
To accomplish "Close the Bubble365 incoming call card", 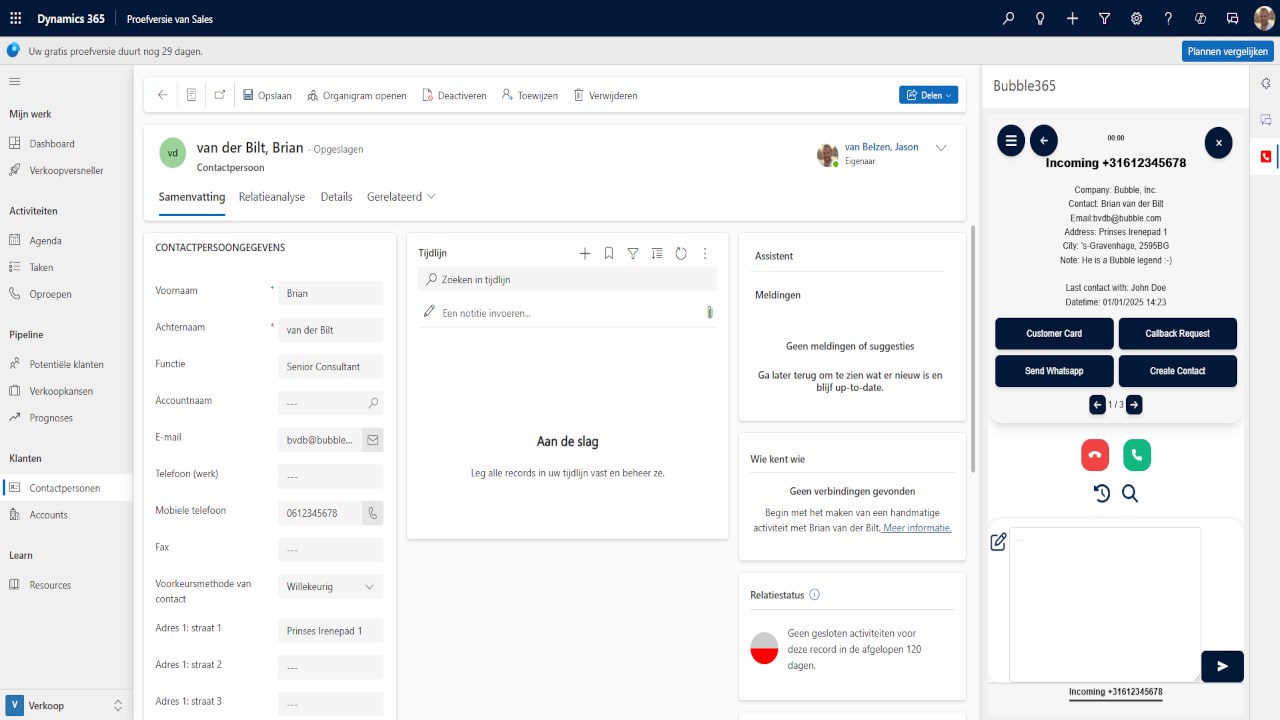I will [x=1218, y=142].
